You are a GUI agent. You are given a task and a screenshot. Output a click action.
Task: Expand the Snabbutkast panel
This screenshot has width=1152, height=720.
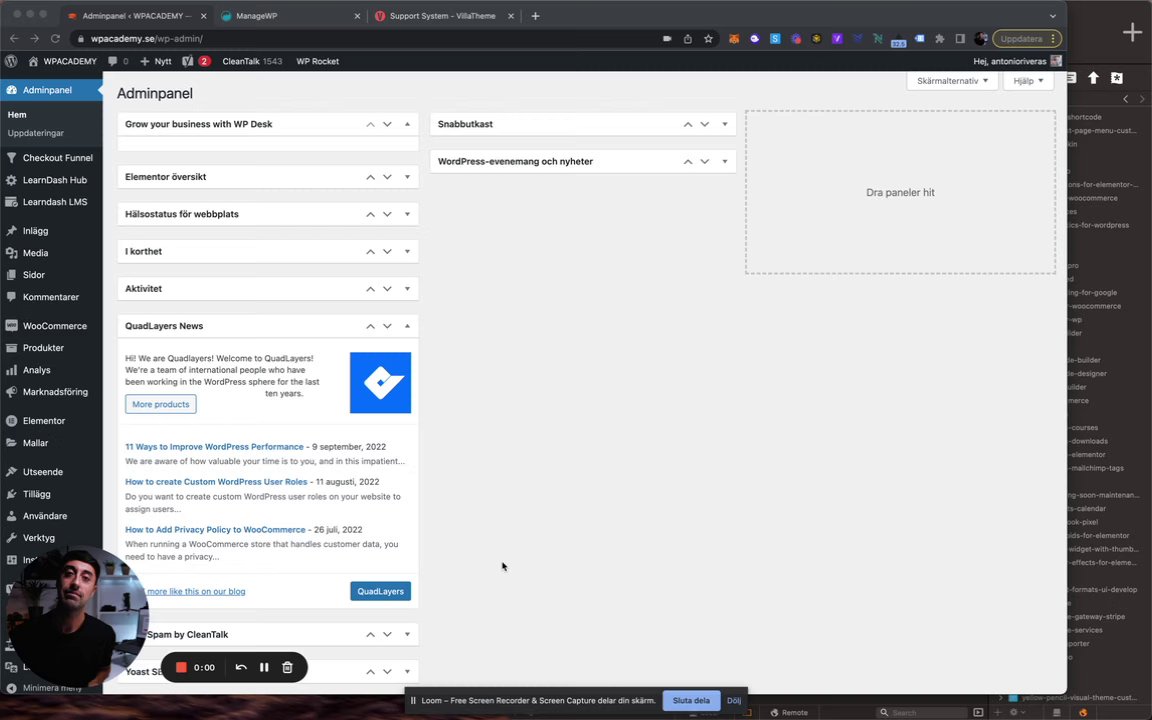724,124
